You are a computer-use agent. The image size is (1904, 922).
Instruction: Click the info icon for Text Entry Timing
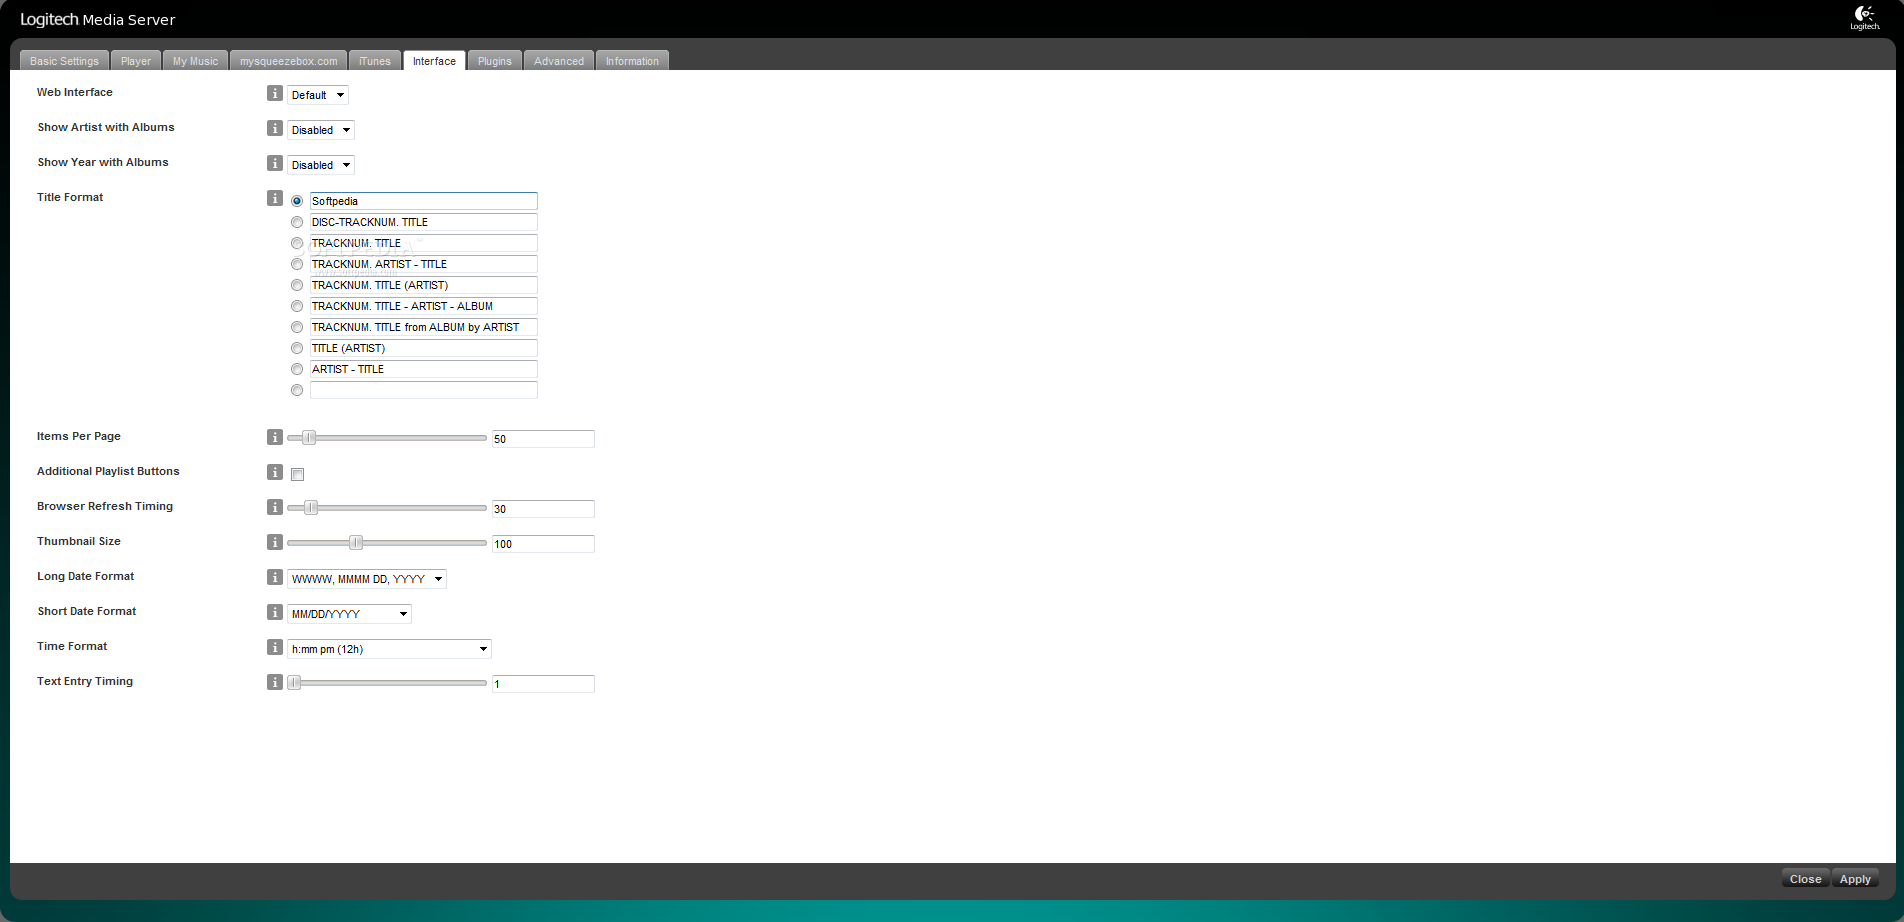pos(275,682)
